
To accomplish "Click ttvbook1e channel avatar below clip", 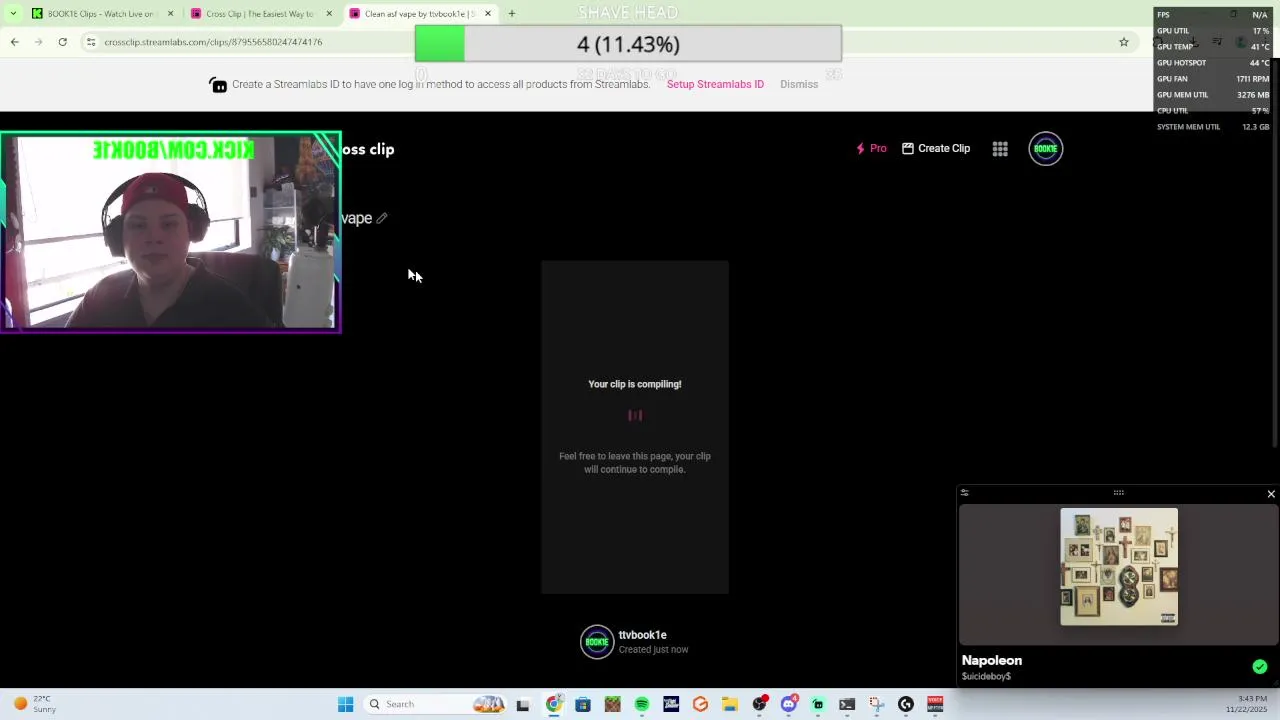I will pyautogui.click(x=597, y=642).
